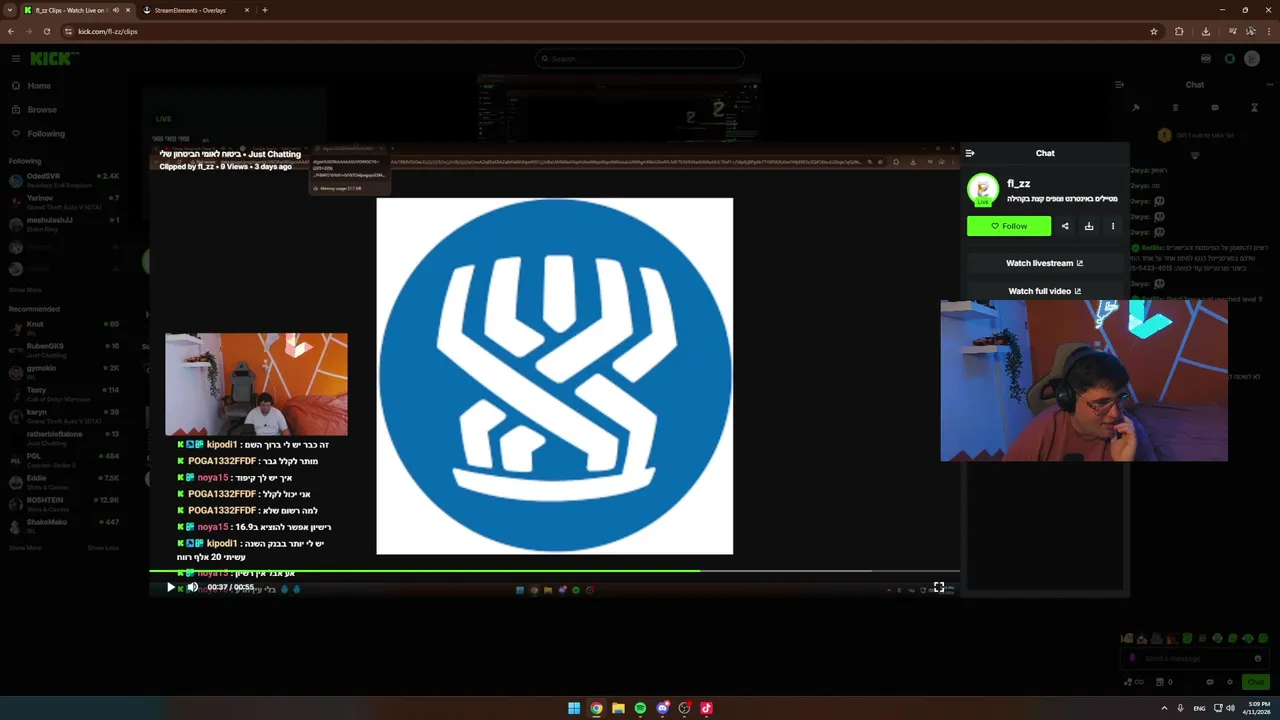This screenshot has width=1280, height=720.
Task: Open taskbar clock and date
Action: tap(1256, 708)
